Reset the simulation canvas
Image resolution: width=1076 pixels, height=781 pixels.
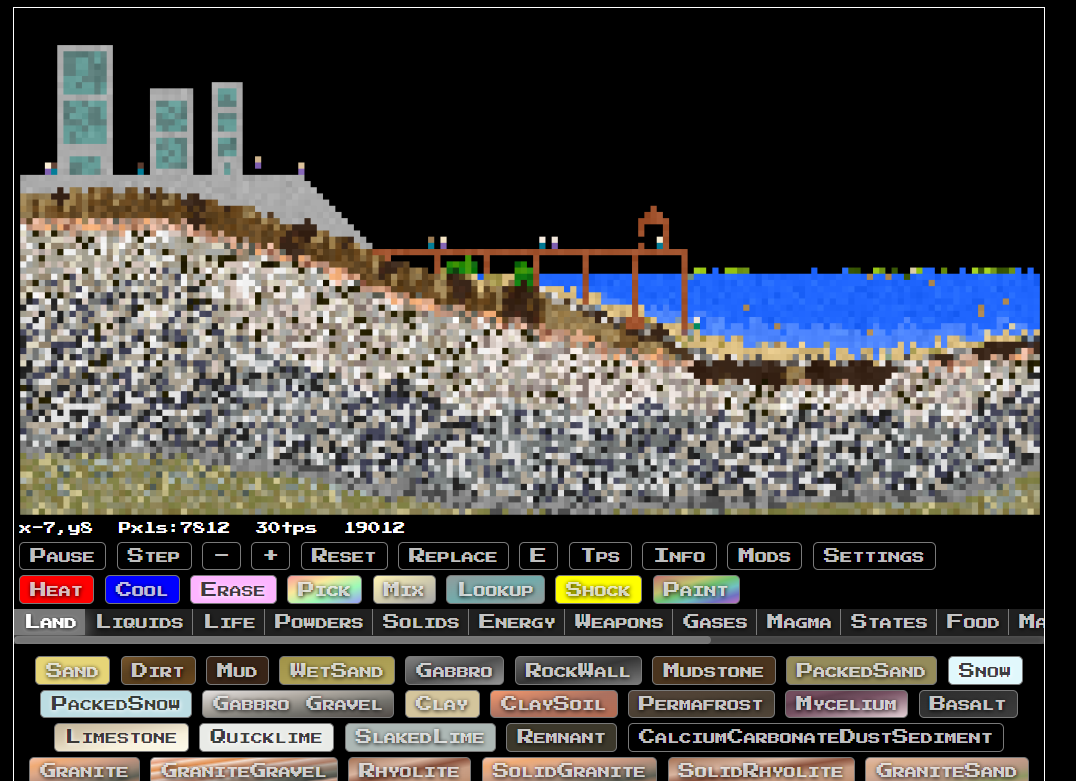pyautogui.click(x=344, y=556)
